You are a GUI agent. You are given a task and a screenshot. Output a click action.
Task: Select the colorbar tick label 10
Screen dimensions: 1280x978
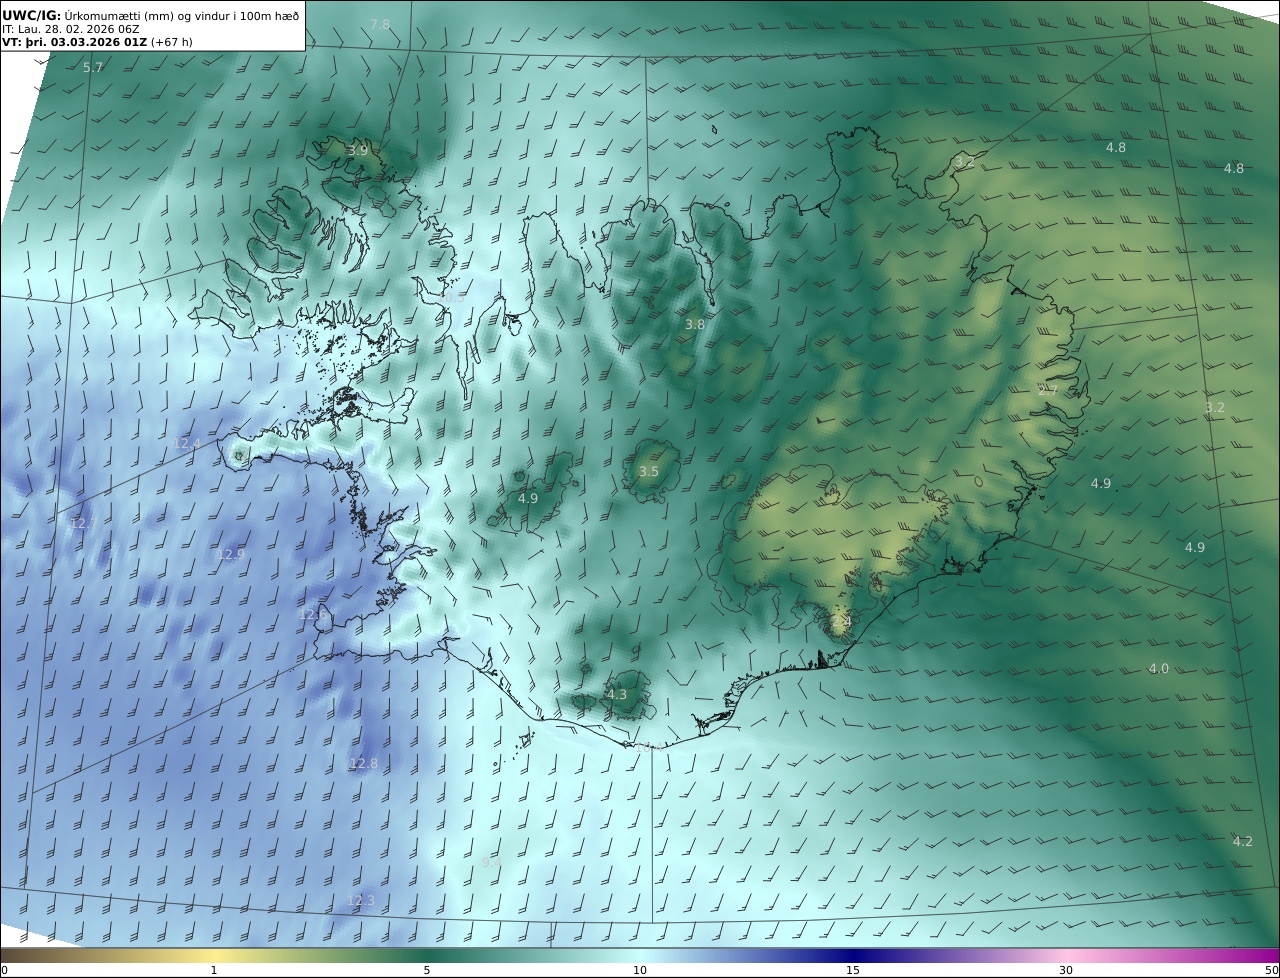640,970
